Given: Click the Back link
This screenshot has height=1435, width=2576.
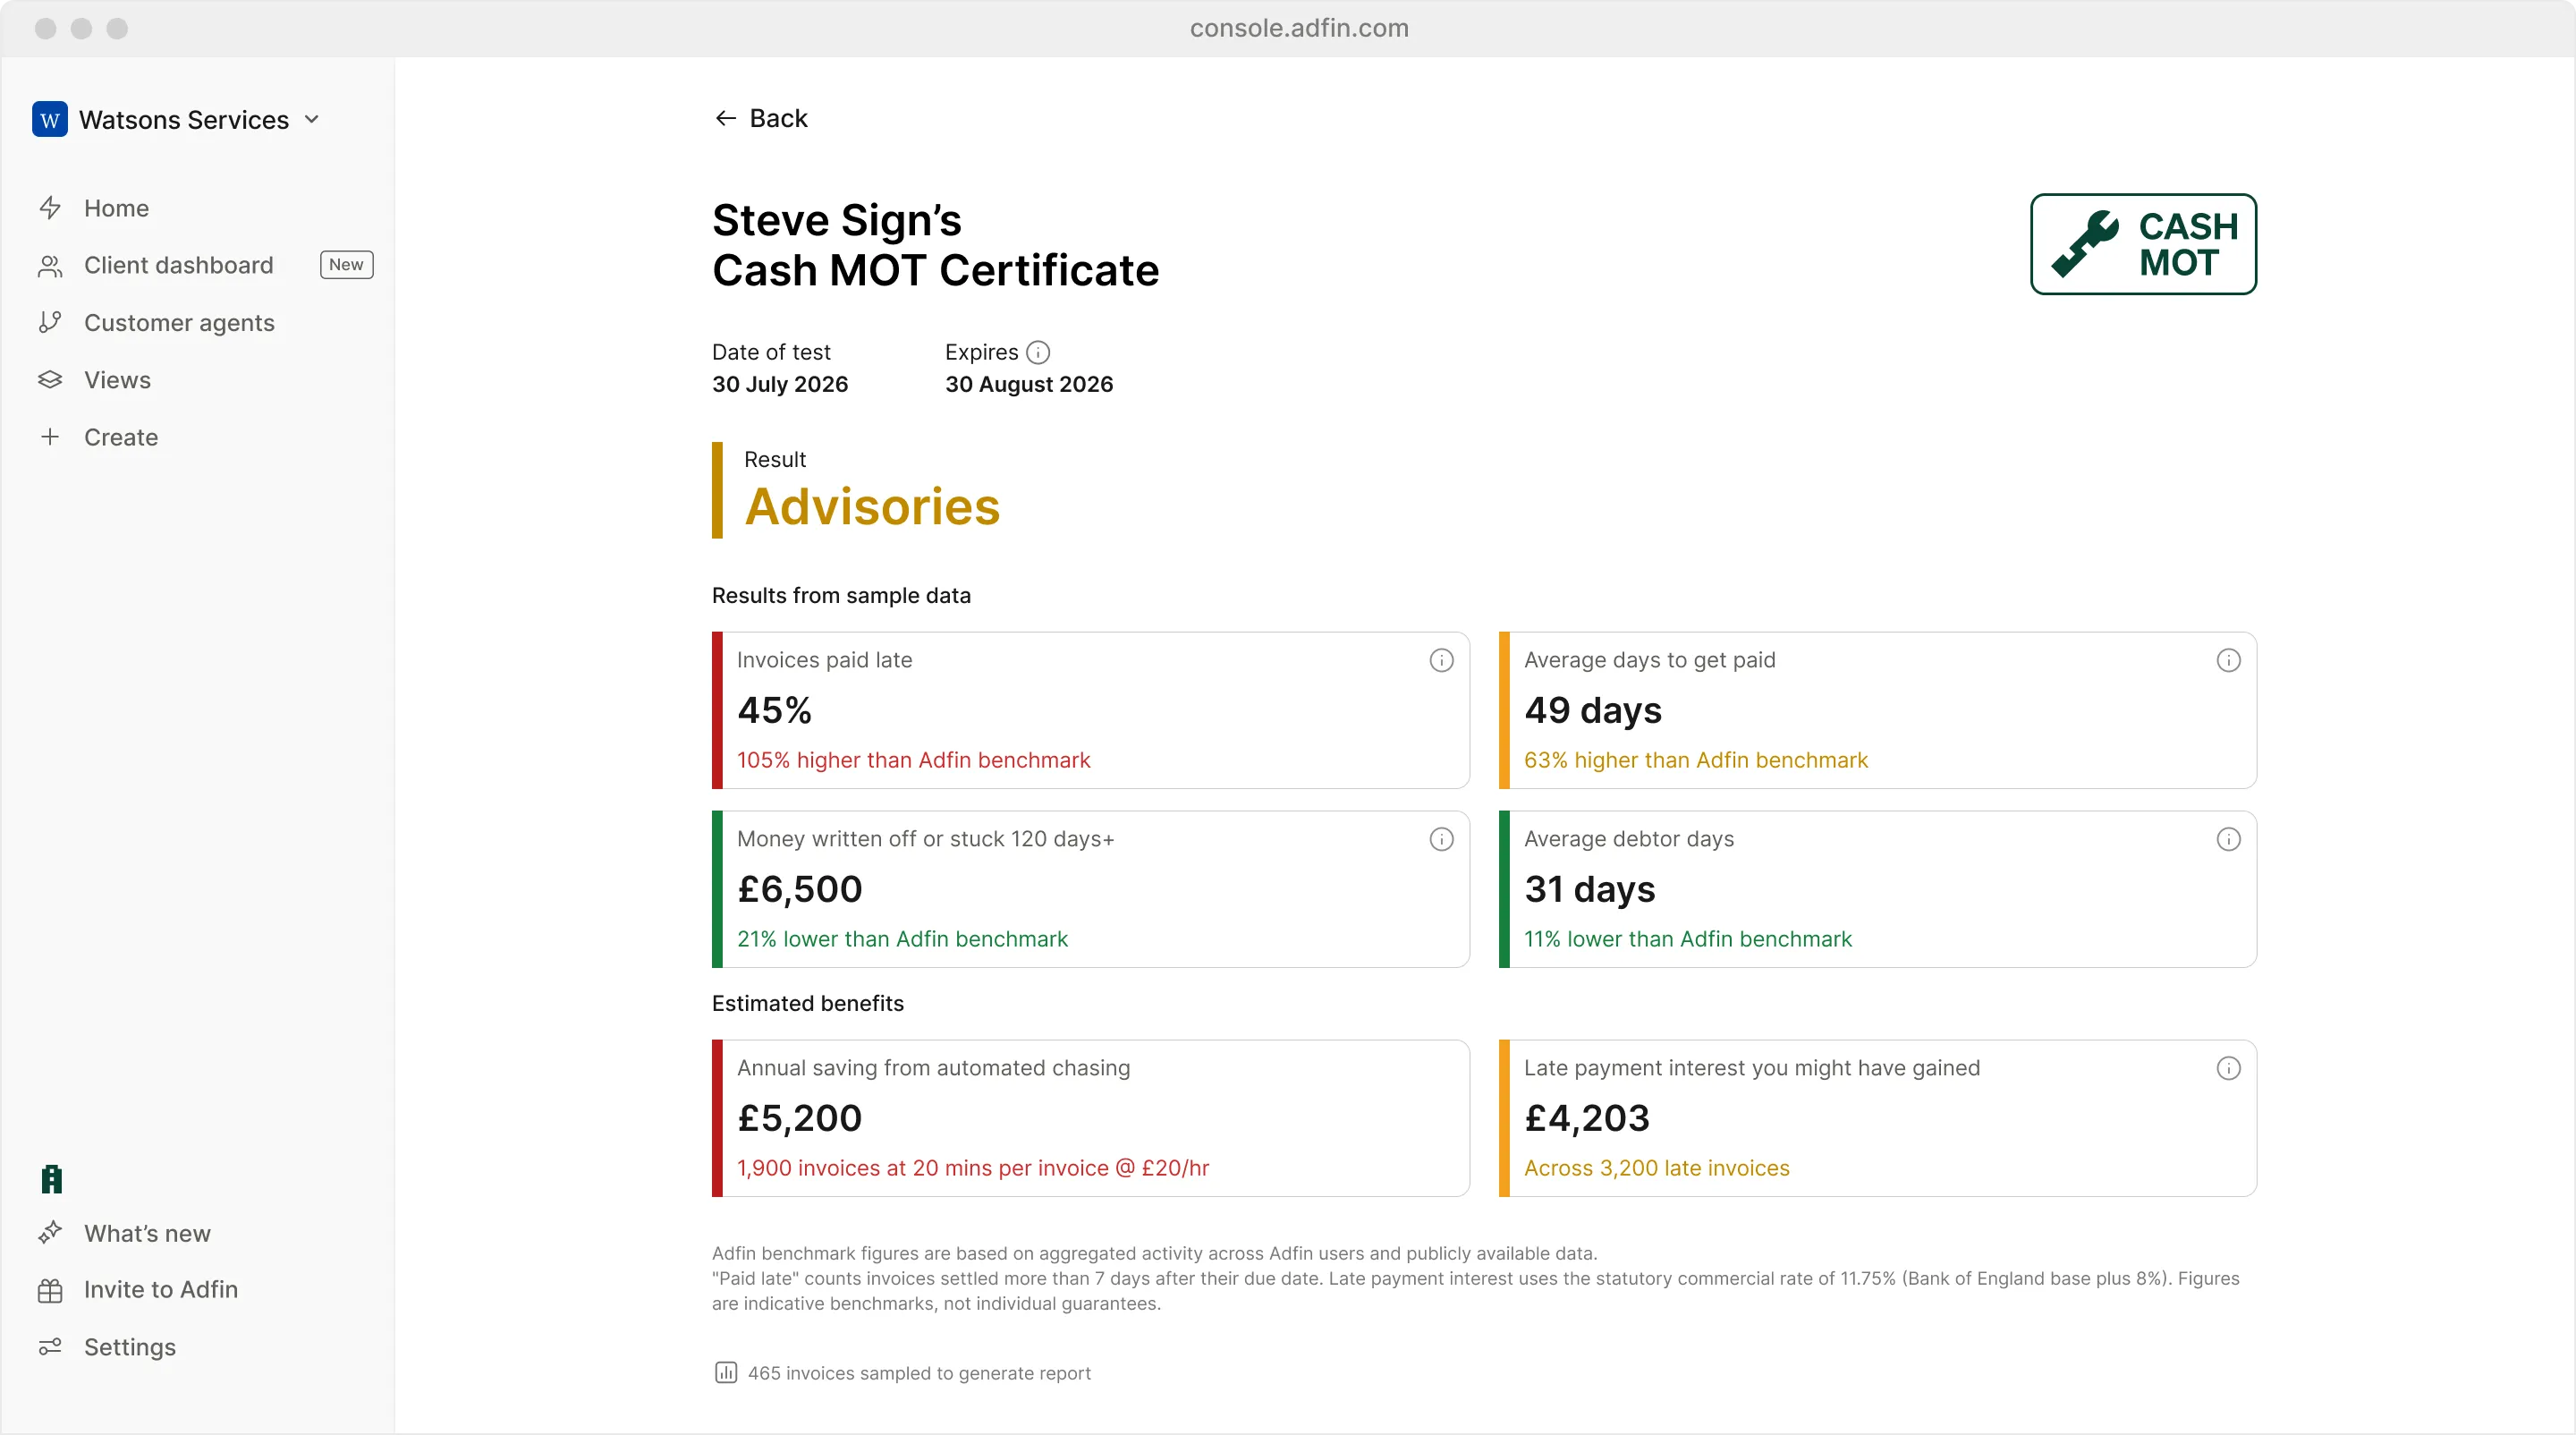Looking at the screenshot, I should click(761, 118).
